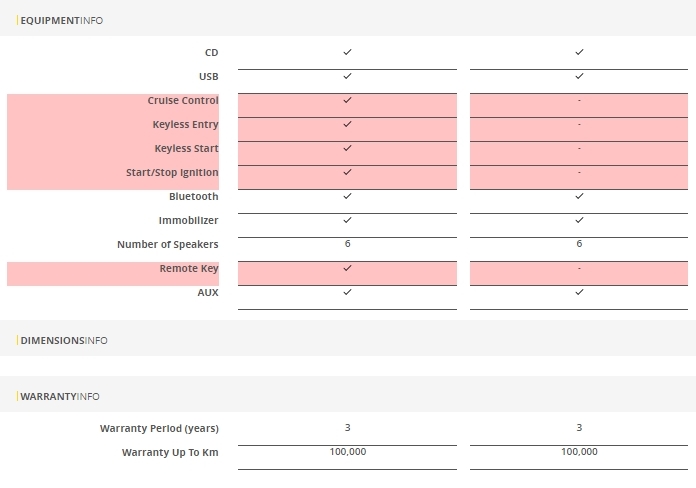Click the Keyless Entry checkmark in first column
The height and width of the screenshot is (488, 696).
347,124
